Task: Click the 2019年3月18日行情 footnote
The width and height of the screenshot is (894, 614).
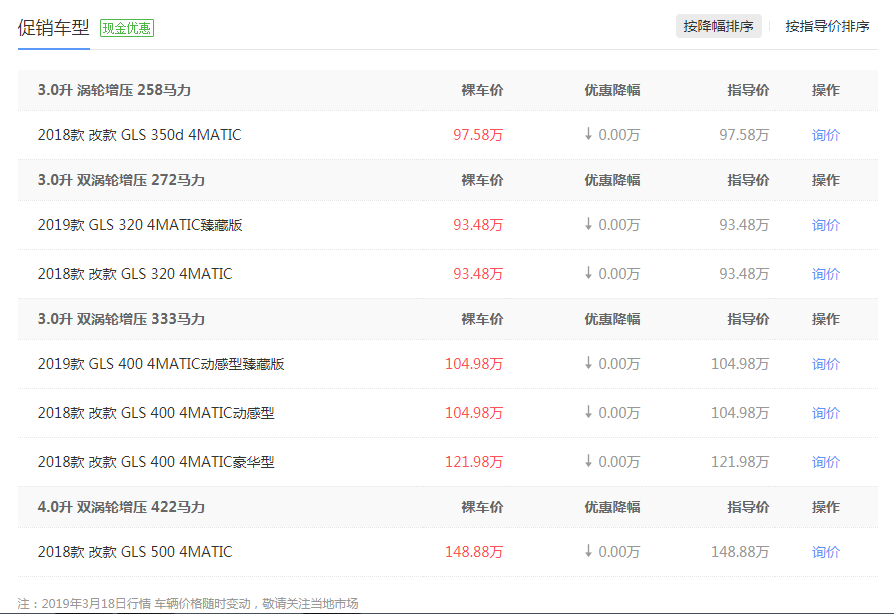Action: 188,604
